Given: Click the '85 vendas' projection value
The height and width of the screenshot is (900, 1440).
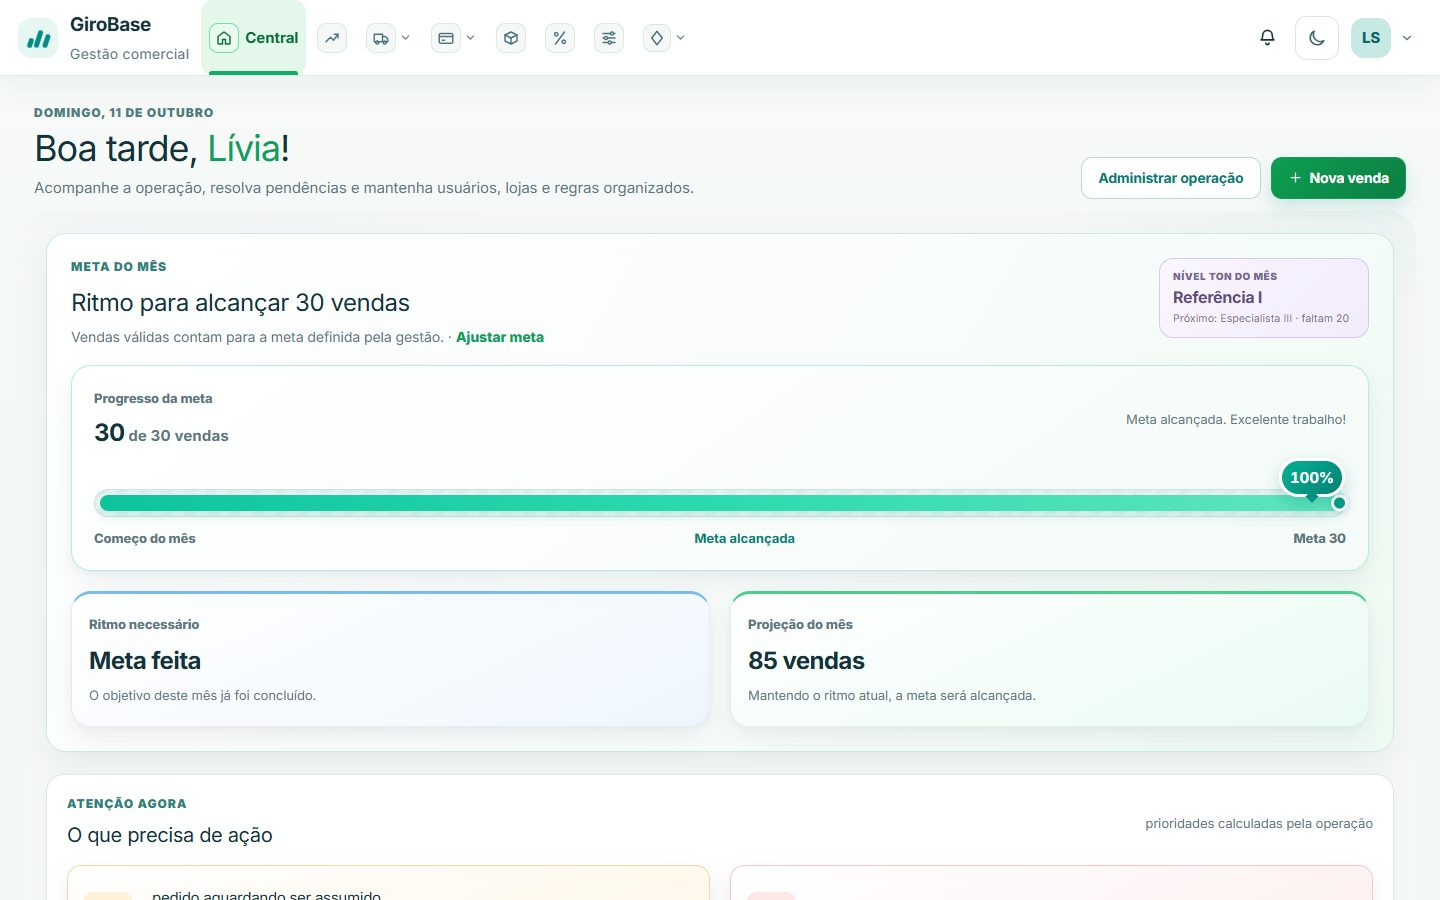Looking at the screenshot, I should [x=806, y=661].
